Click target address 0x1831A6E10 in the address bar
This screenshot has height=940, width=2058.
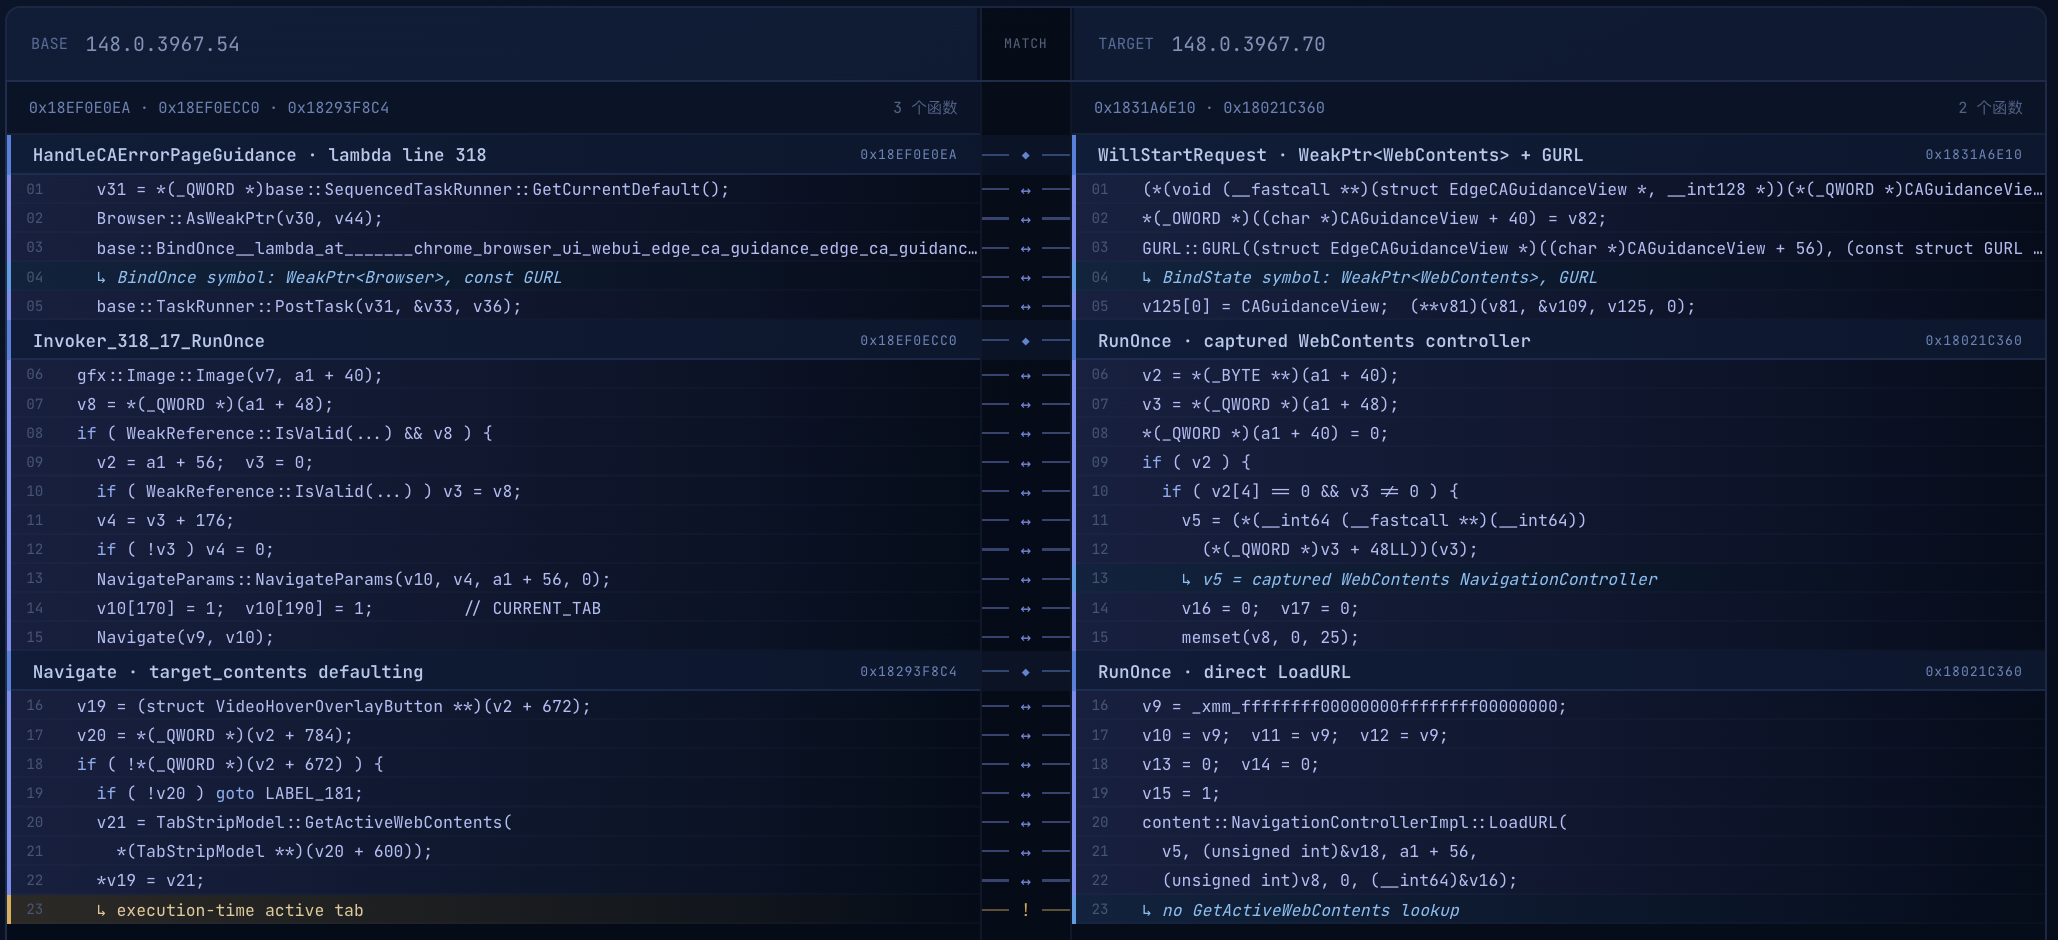click(x=1144, y=108)
